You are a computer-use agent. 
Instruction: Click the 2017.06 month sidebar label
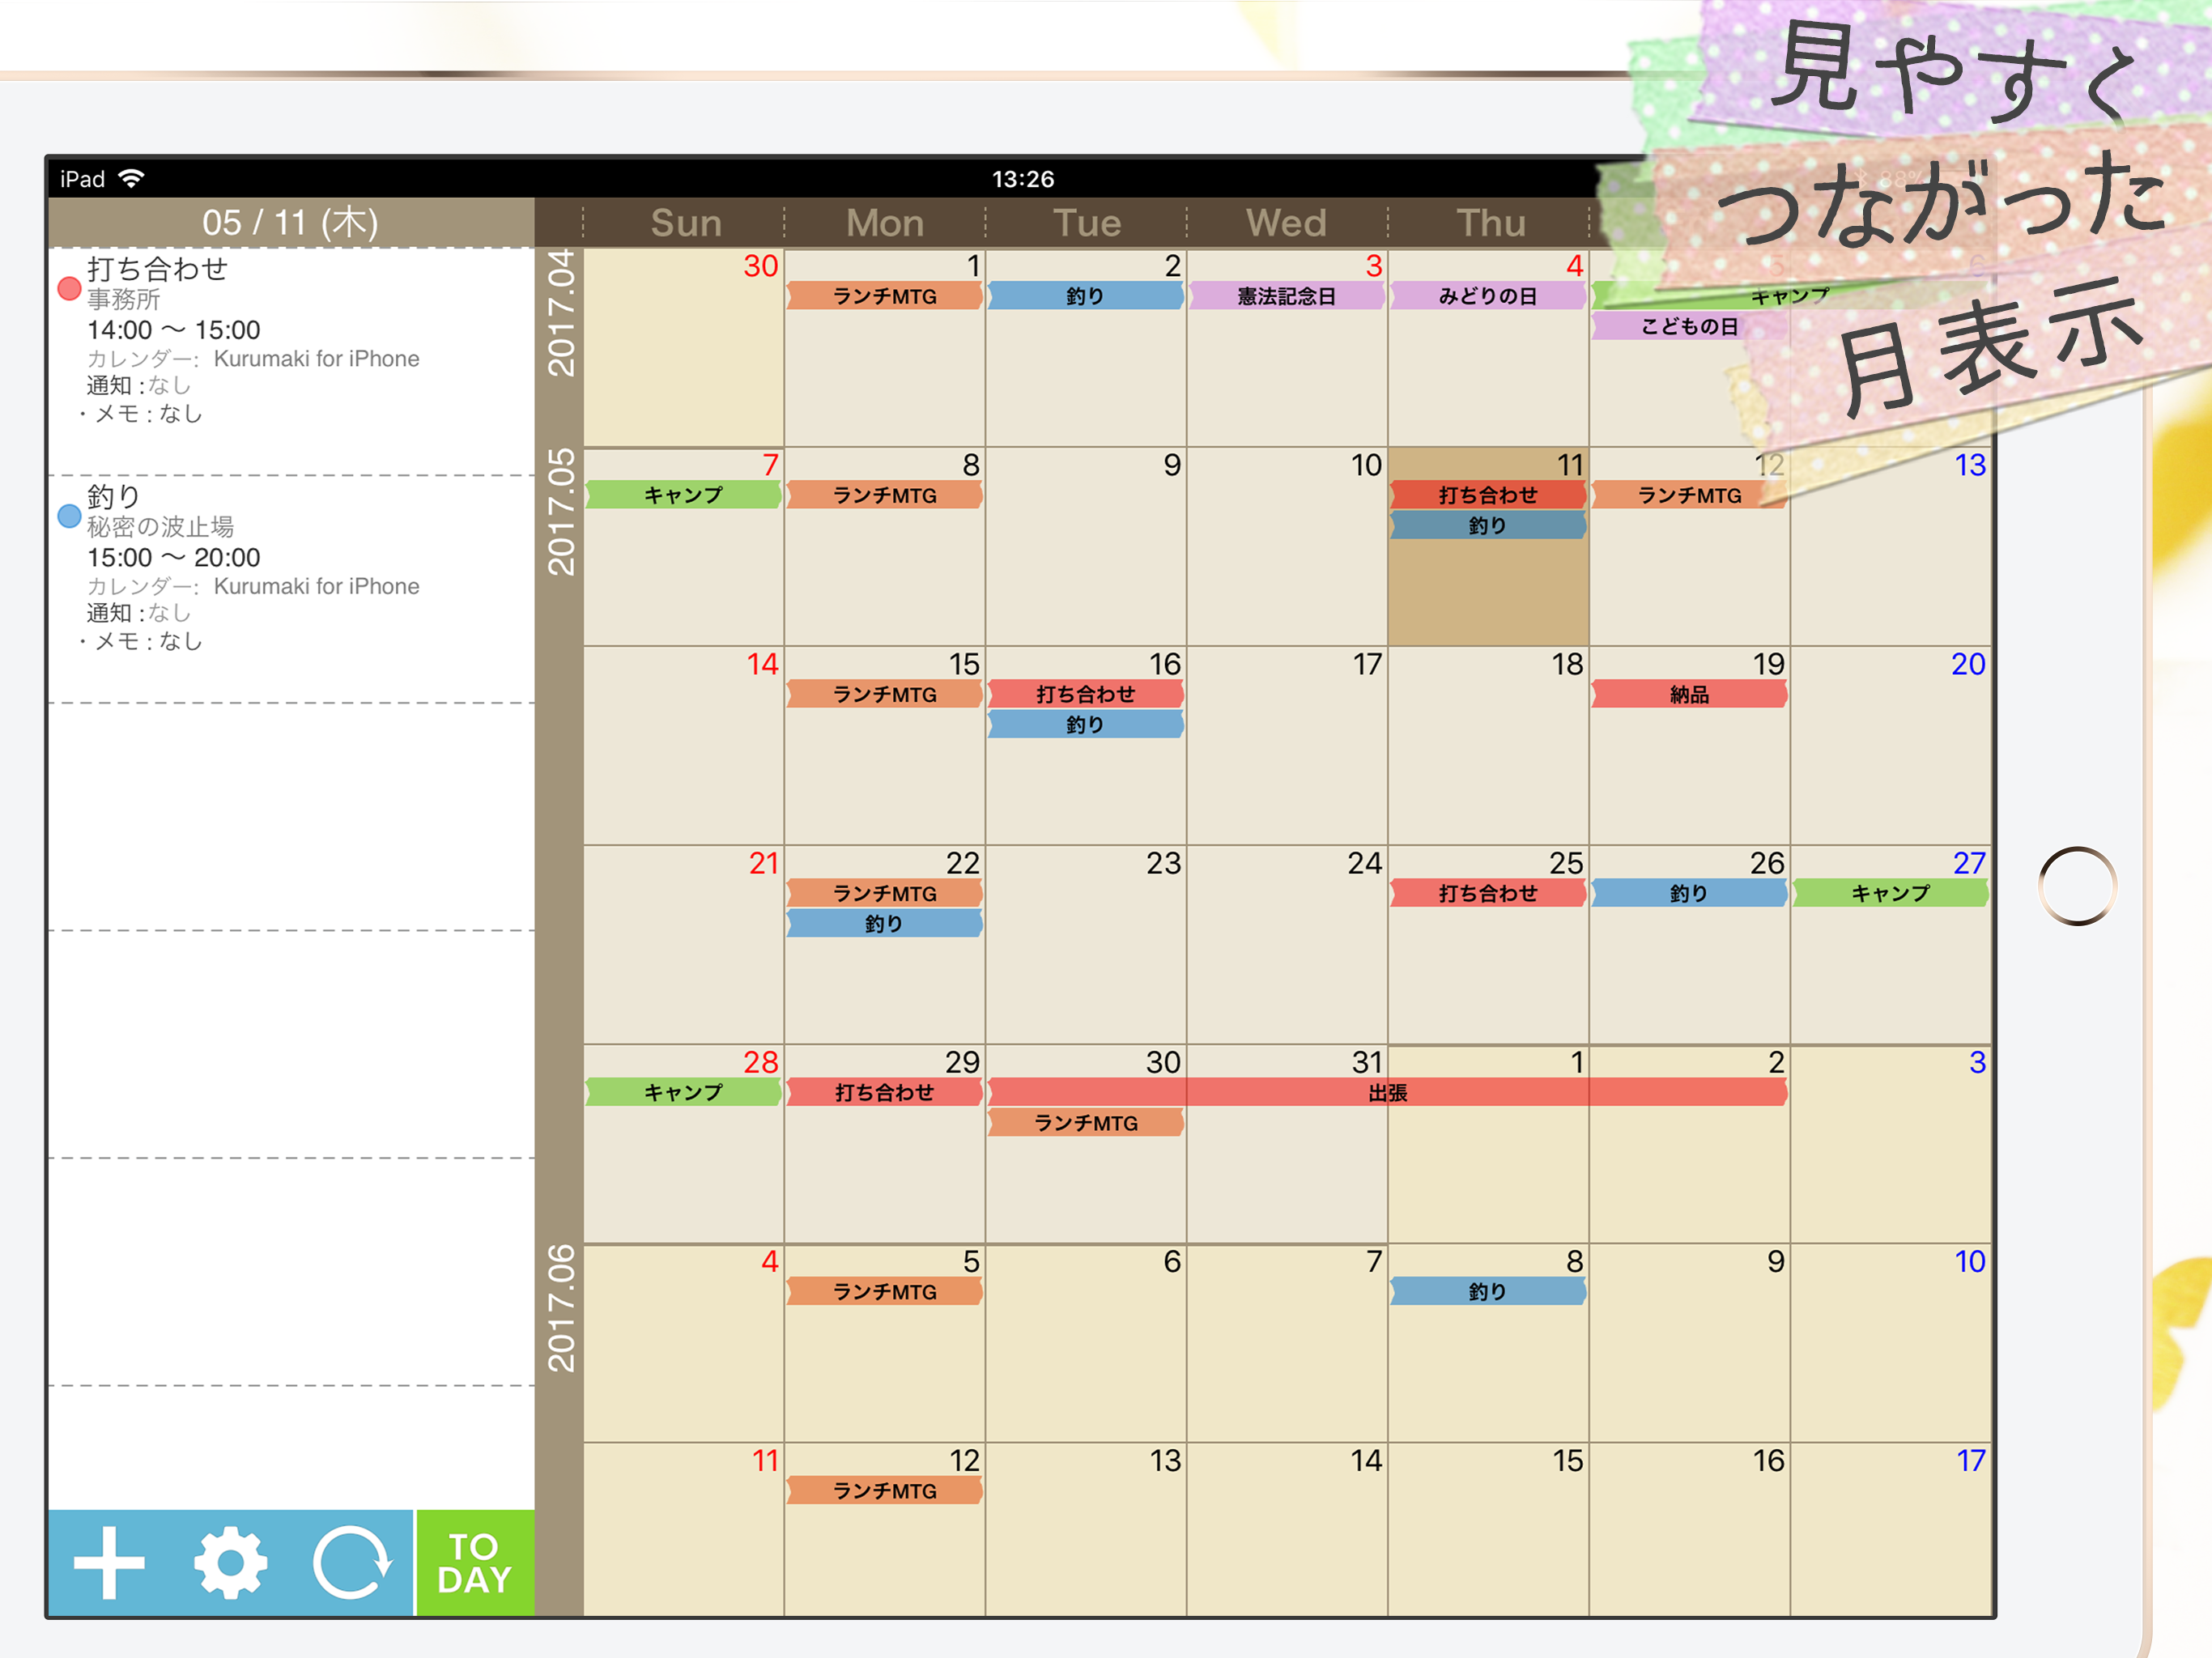(560, 1308)
